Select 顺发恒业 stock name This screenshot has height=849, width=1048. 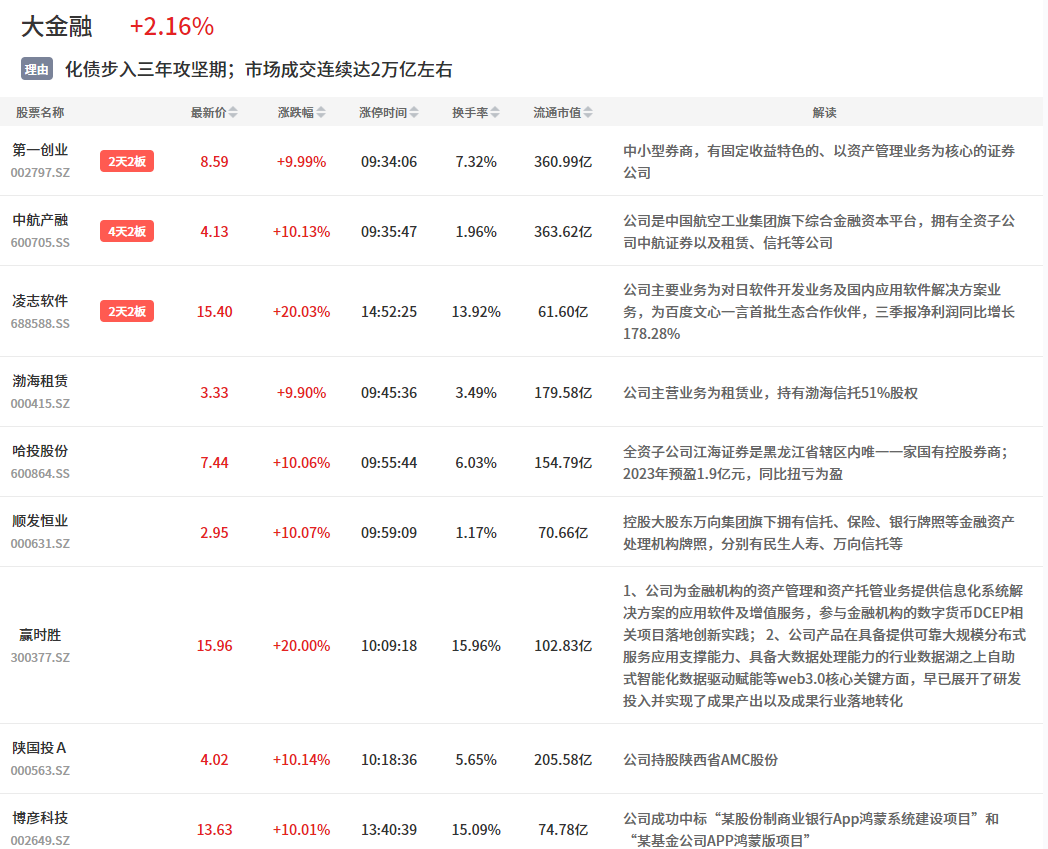[41, 521]
